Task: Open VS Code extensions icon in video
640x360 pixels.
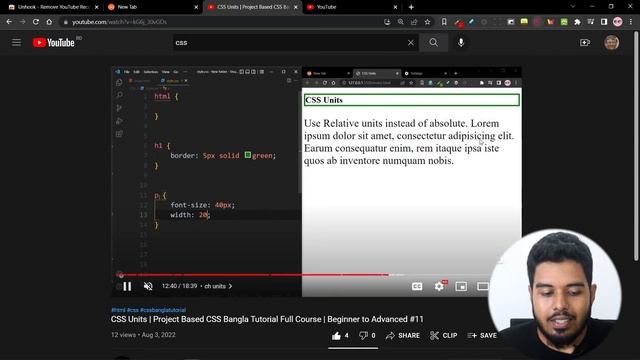Action: click(119, 134)
